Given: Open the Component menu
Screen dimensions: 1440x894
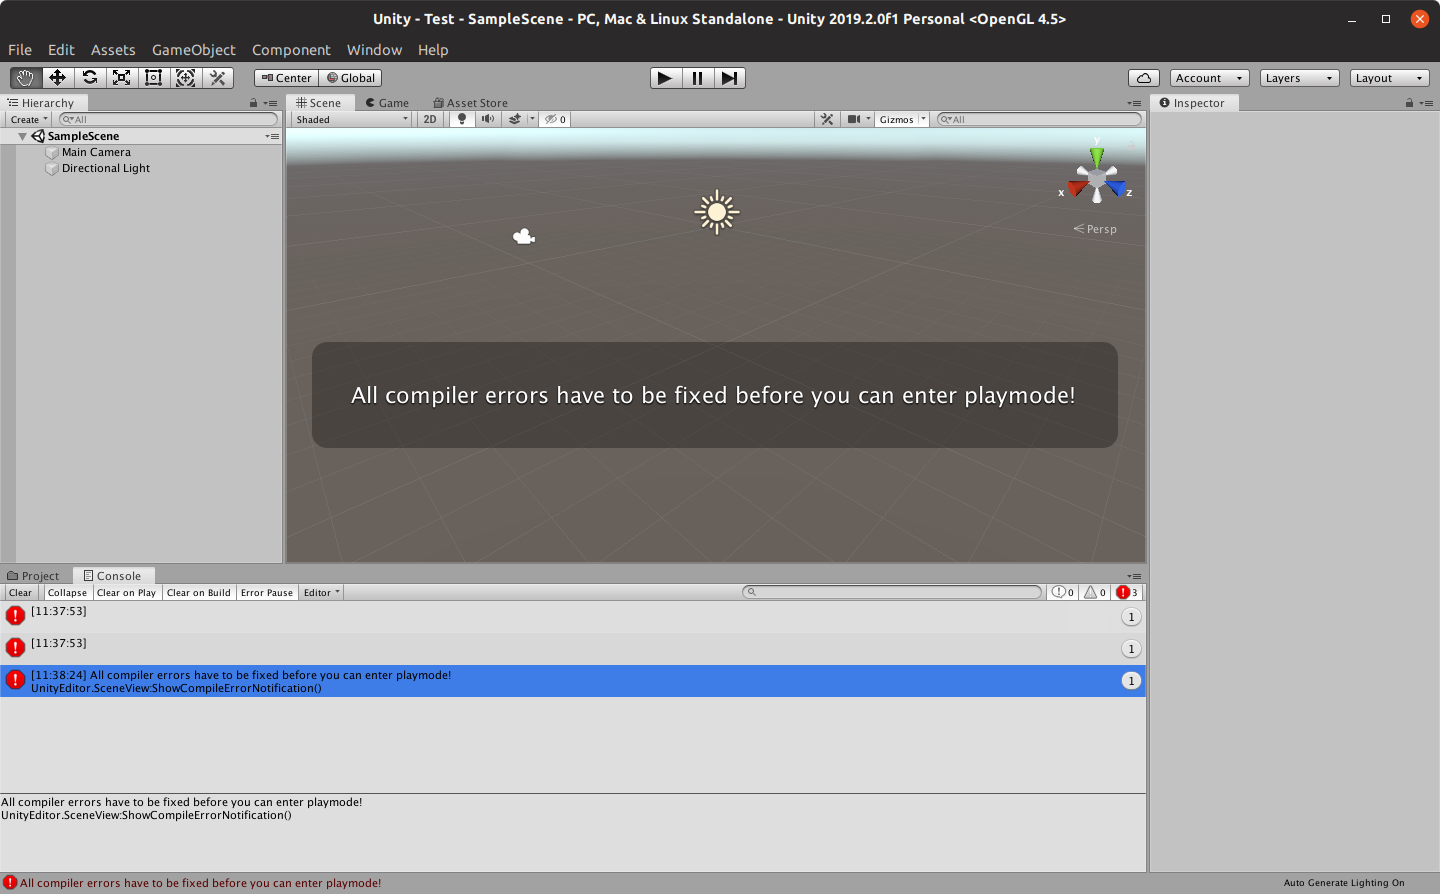Looking at the screenshot, I should [x=291, y=50].
